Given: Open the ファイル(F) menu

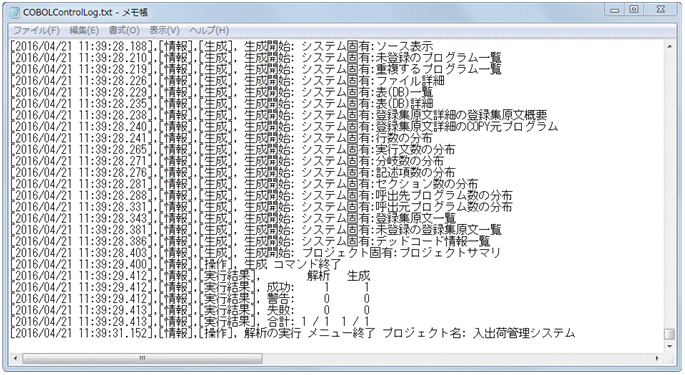Looking at the screenshot, I should [36, 30].
